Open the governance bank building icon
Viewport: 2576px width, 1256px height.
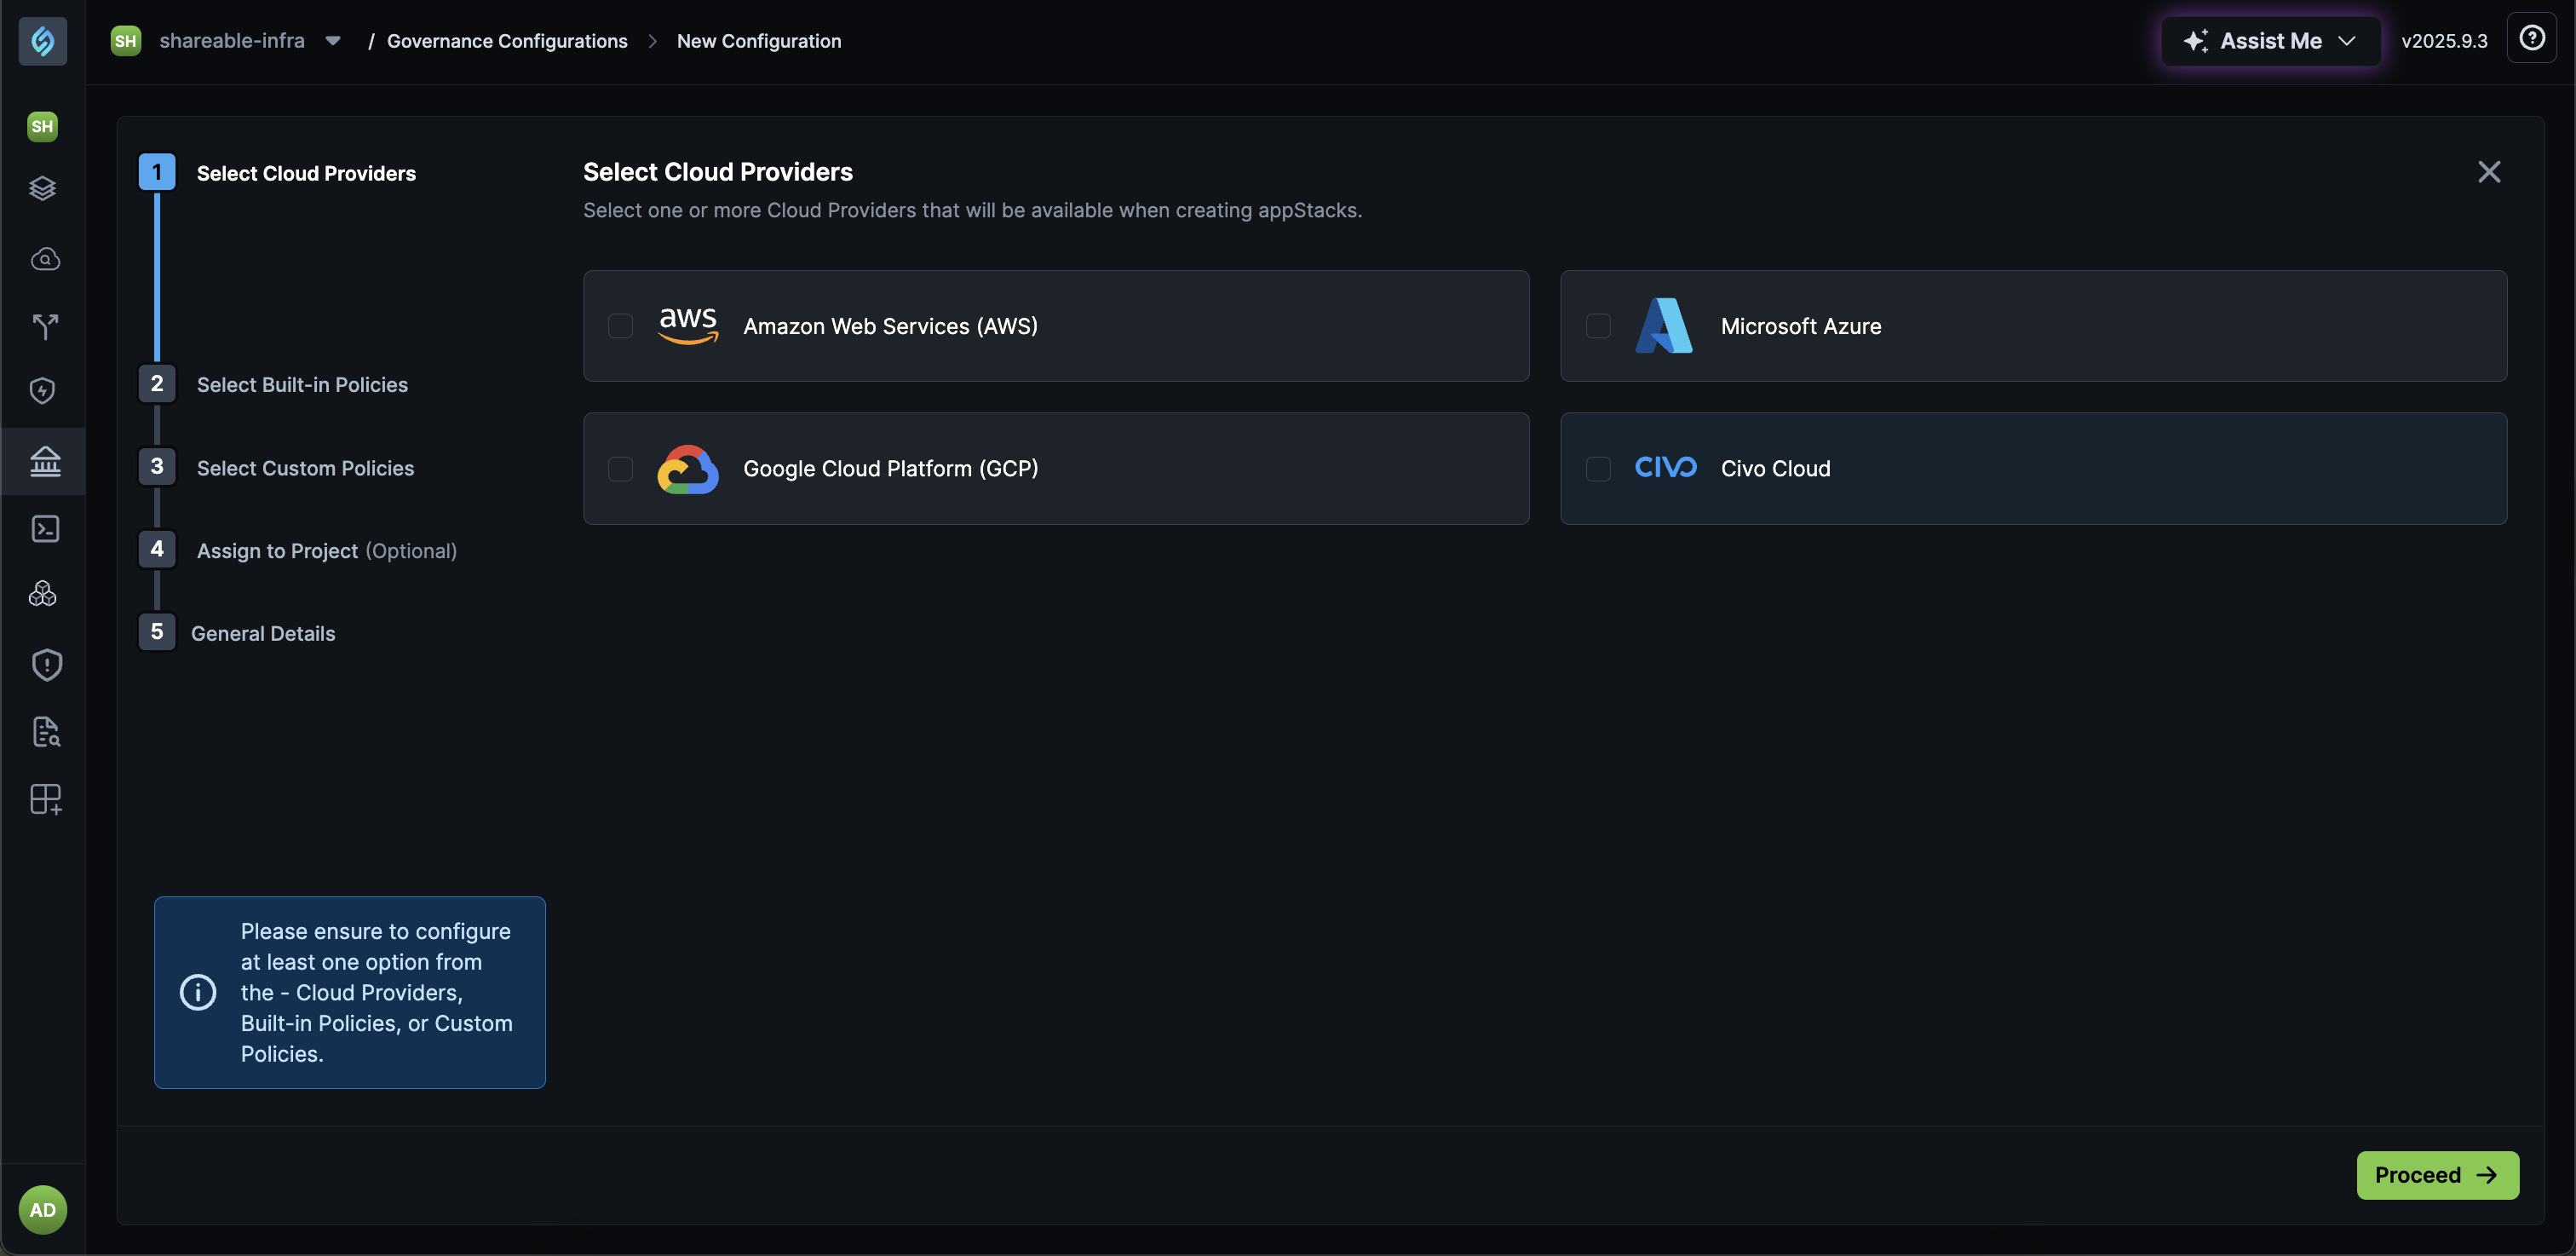45,461
